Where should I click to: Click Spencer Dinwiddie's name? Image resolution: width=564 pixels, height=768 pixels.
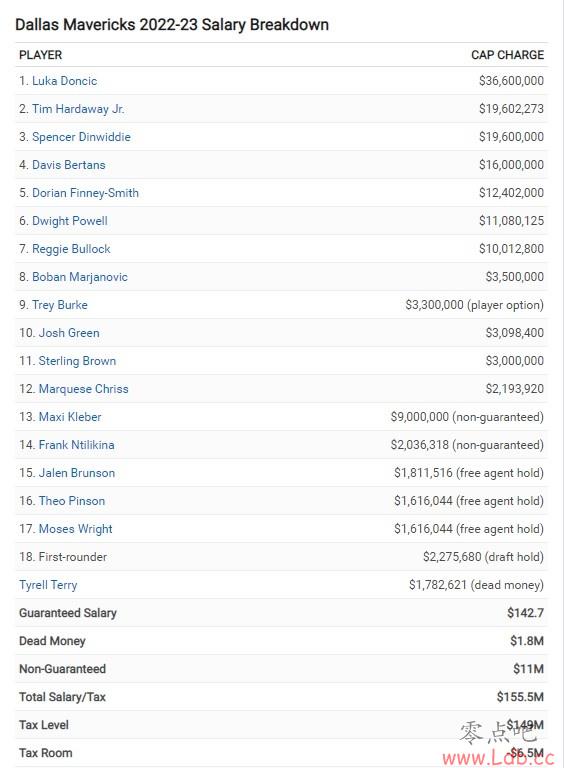81,137
